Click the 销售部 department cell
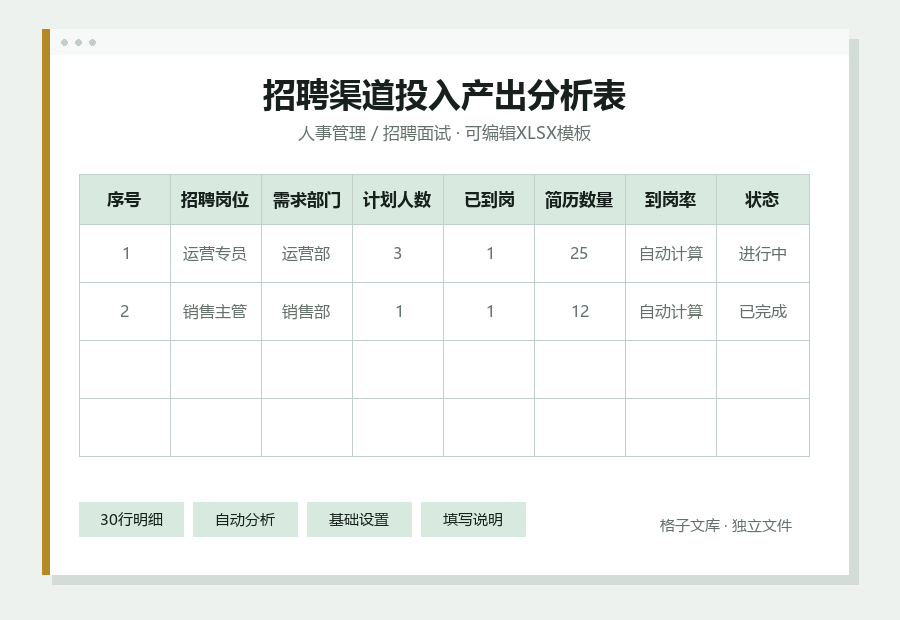Viewport: 900px width, 620px height. [307, 311]
